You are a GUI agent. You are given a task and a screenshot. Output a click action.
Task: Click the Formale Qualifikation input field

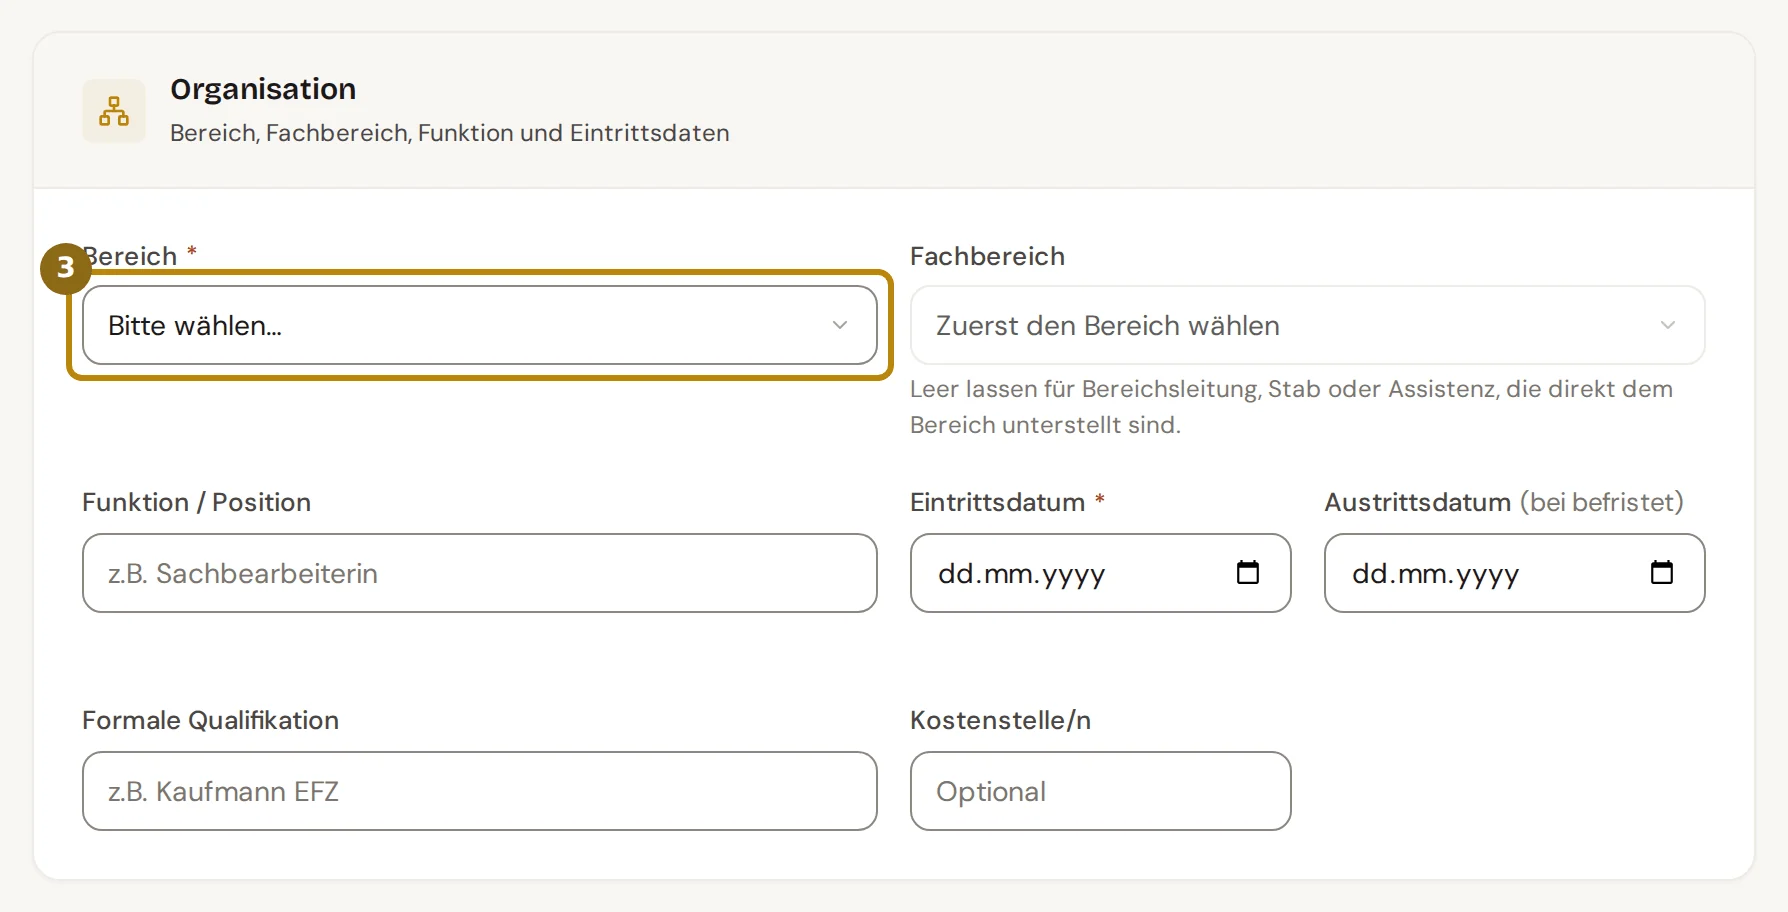coord(480,791)
